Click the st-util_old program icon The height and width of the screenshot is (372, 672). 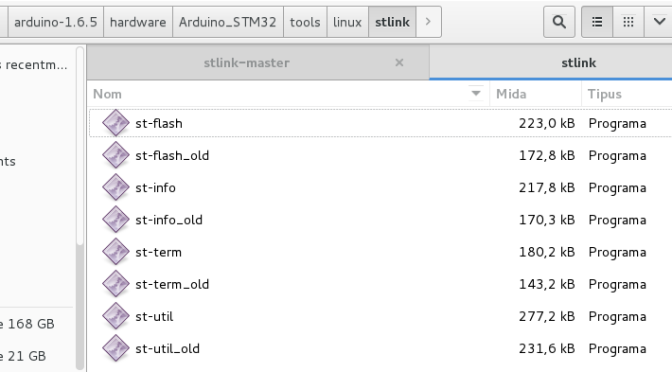pyautogui.click(x=116, y=348)
